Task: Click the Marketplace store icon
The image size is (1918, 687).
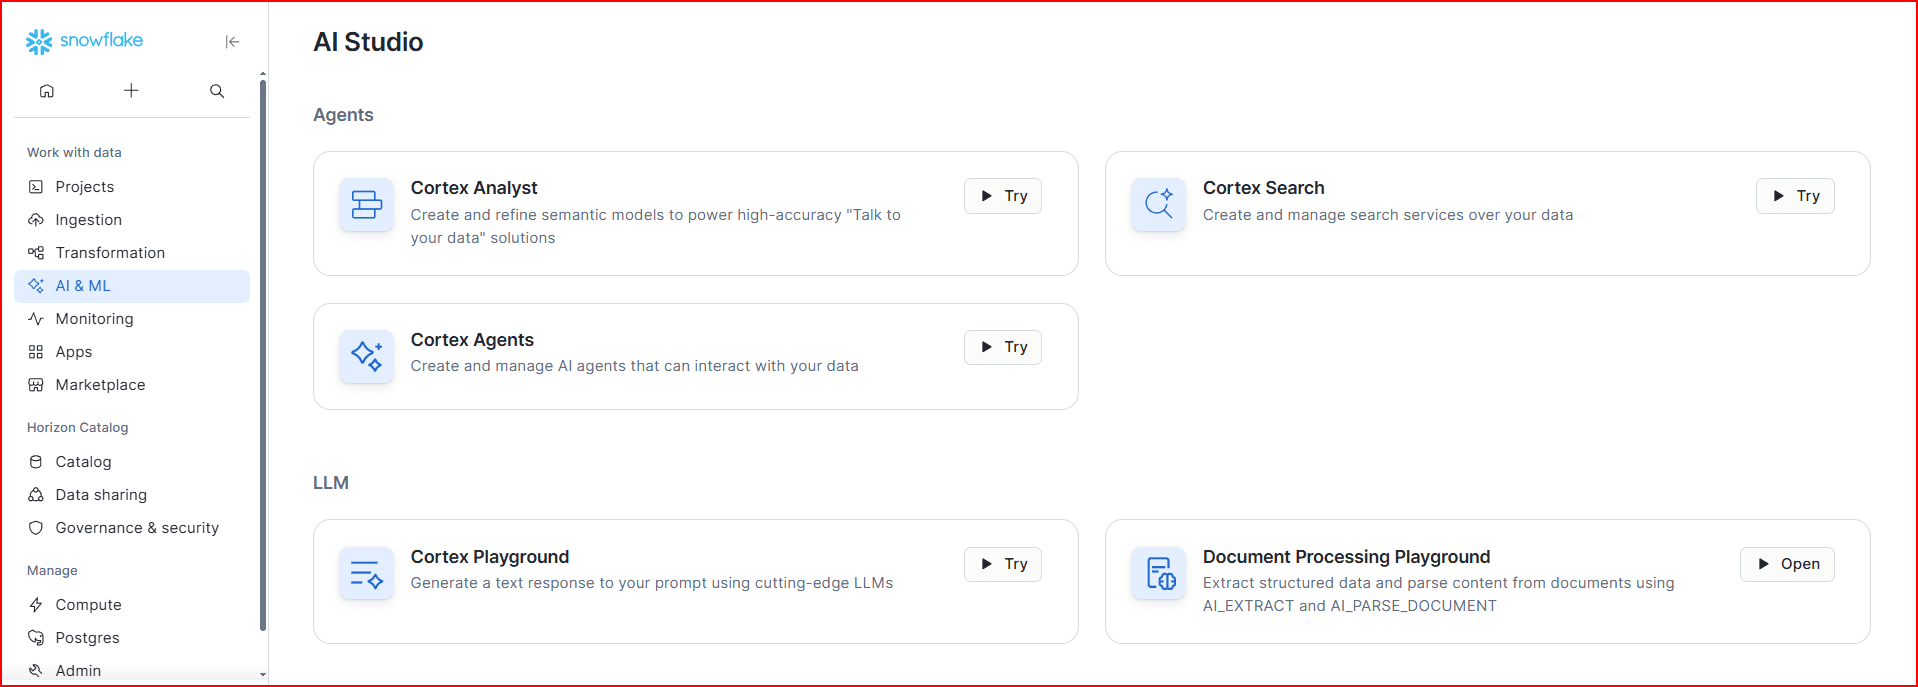Action: [36, 385]
